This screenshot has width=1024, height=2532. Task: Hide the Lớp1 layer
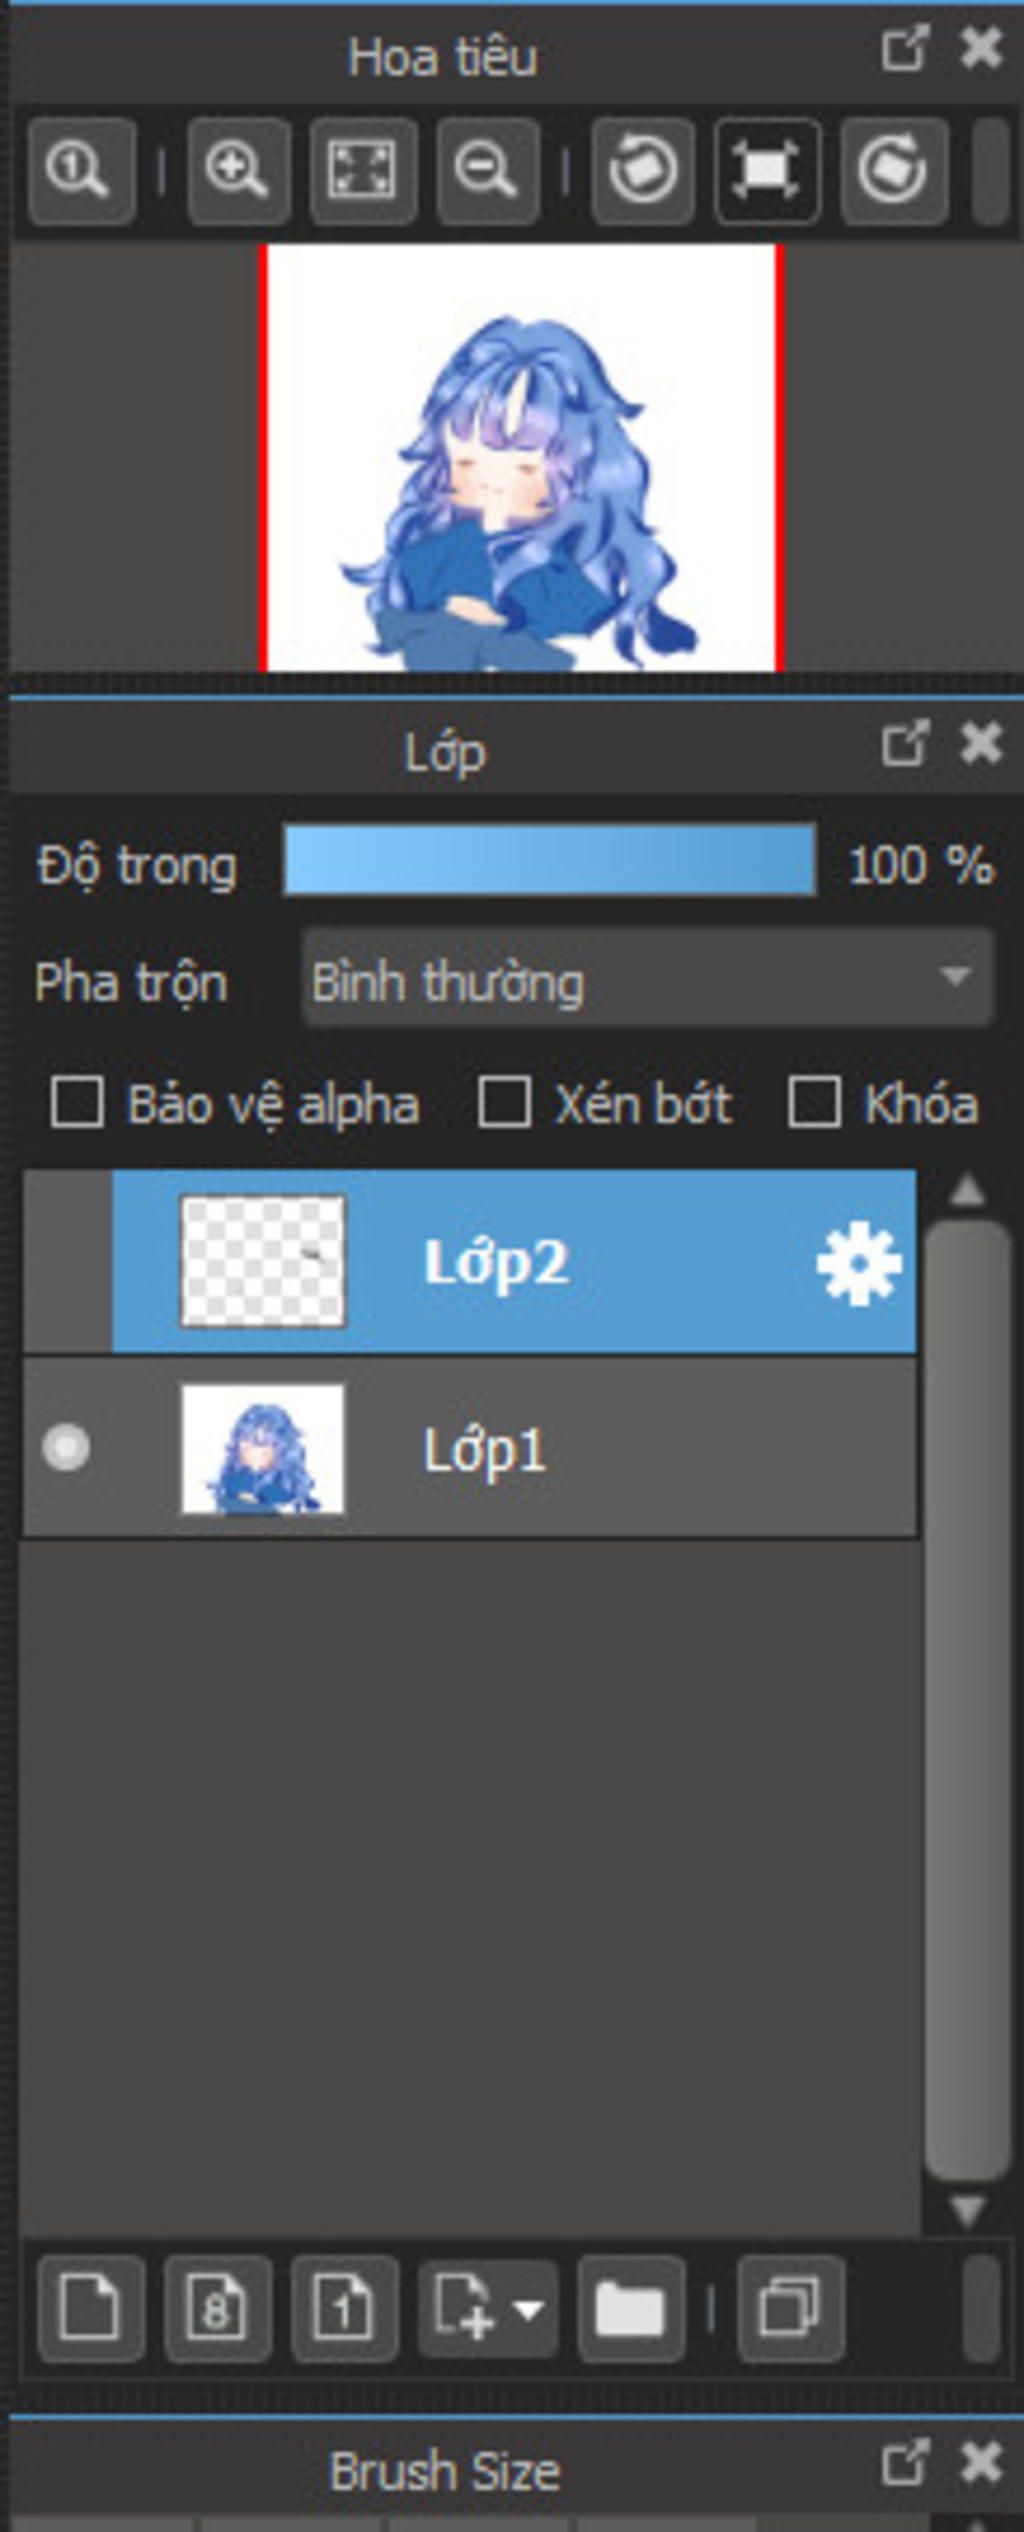point(66,1448)
